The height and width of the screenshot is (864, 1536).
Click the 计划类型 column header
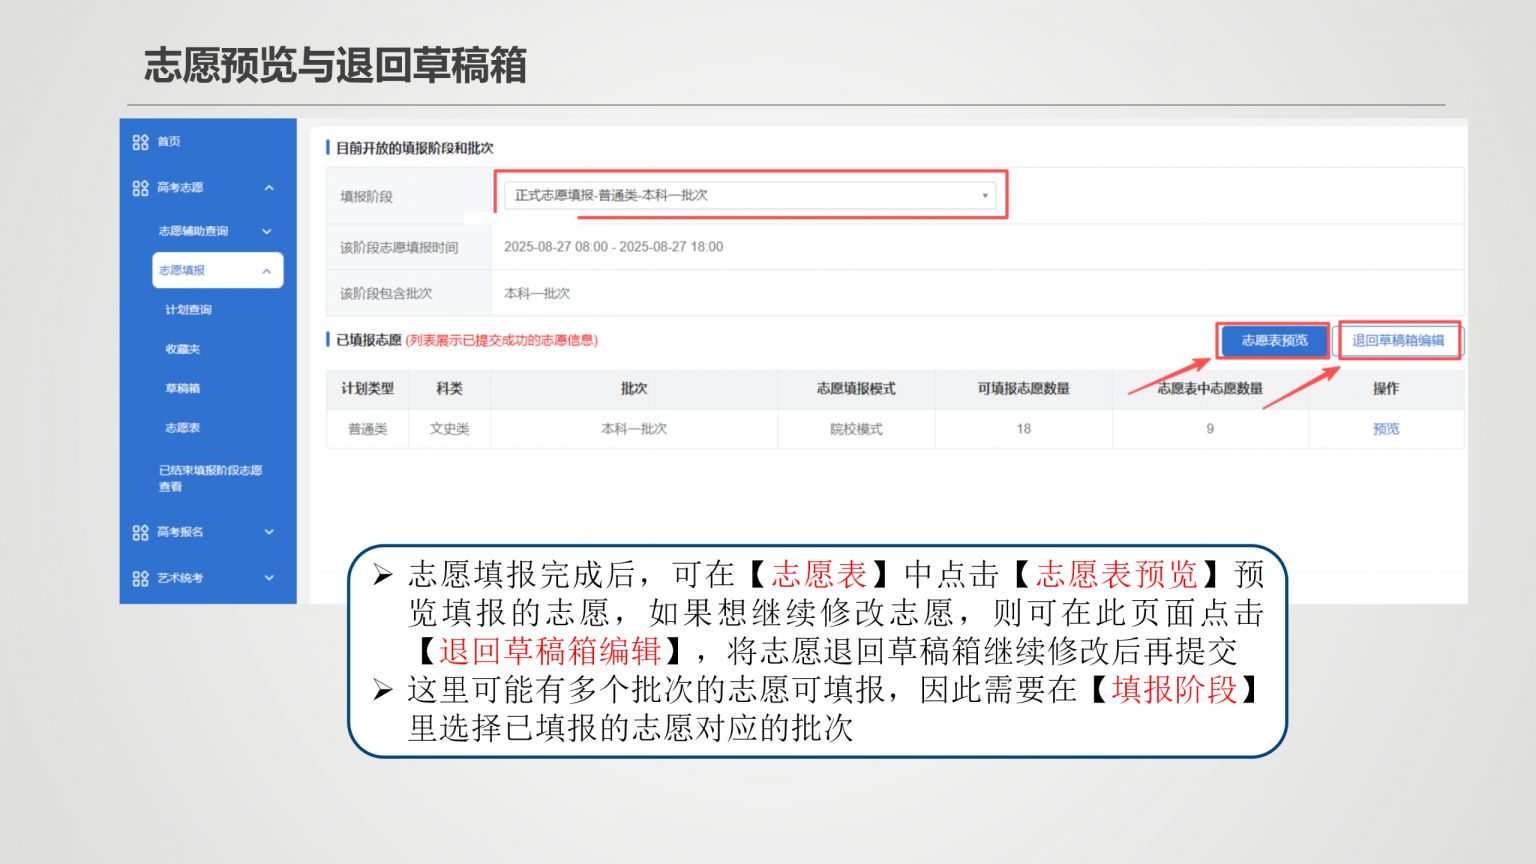pyautogui.click(x=367, y=389)
